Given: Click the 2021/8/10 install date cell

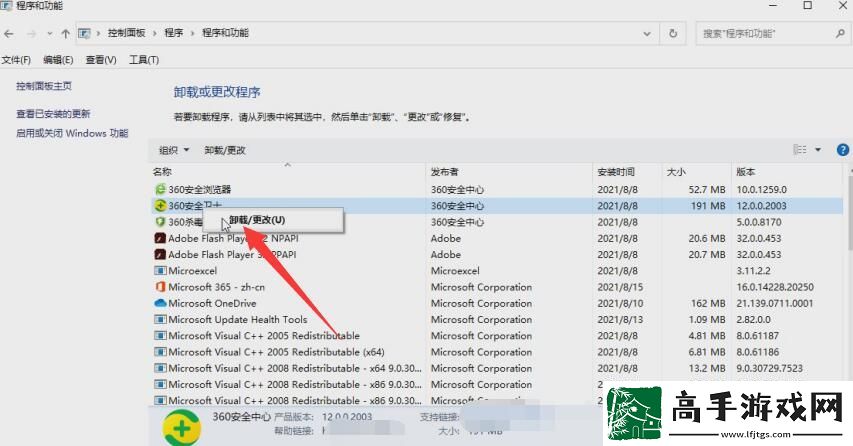Looking at the screenshot, I should point(620,303).
